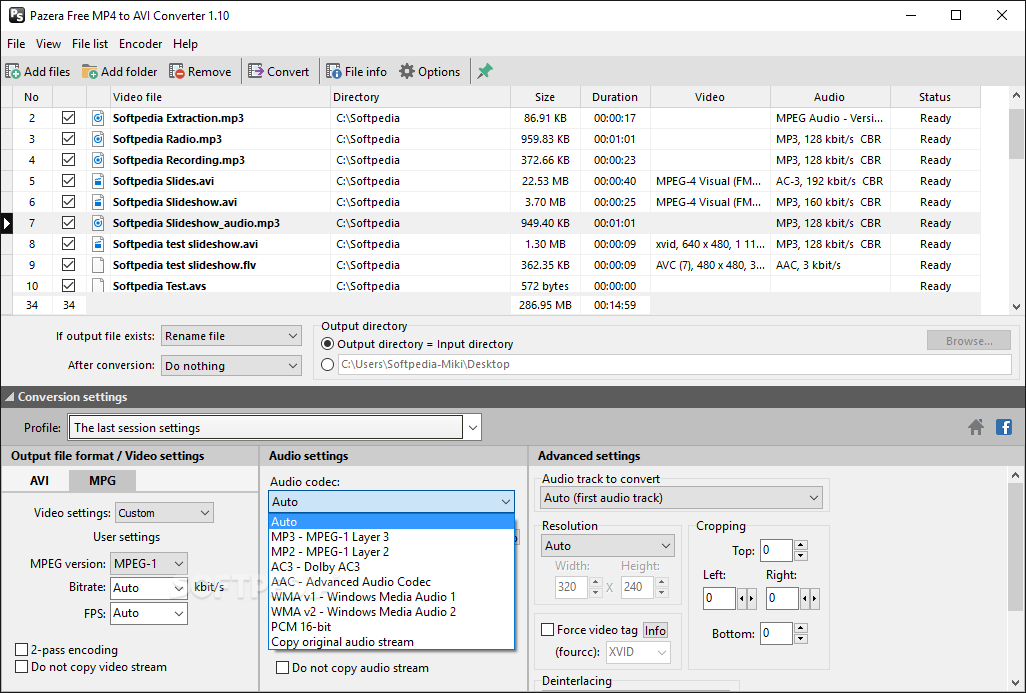This screenshot has height=693, width=1026.
Task: Open the Help menu
Action: (x=185, y=44)
